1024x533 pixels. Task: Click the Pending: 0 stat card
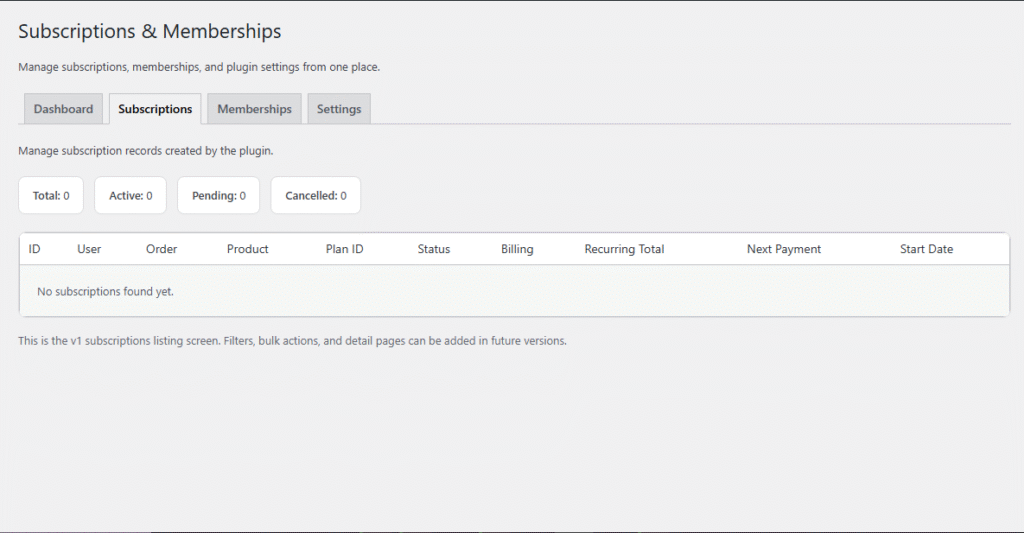point(218,196)
